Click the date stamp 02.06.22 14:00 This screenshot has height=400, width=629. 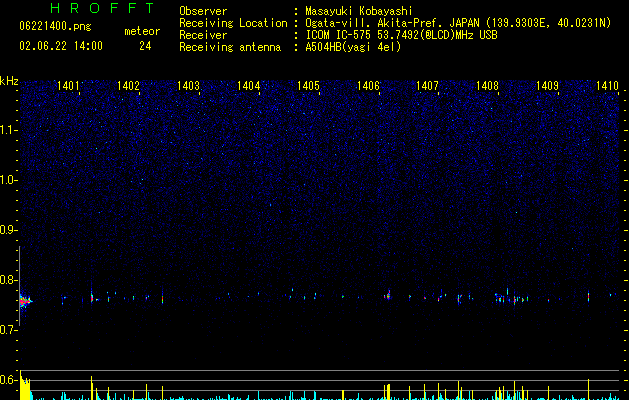tap(61, 46)
